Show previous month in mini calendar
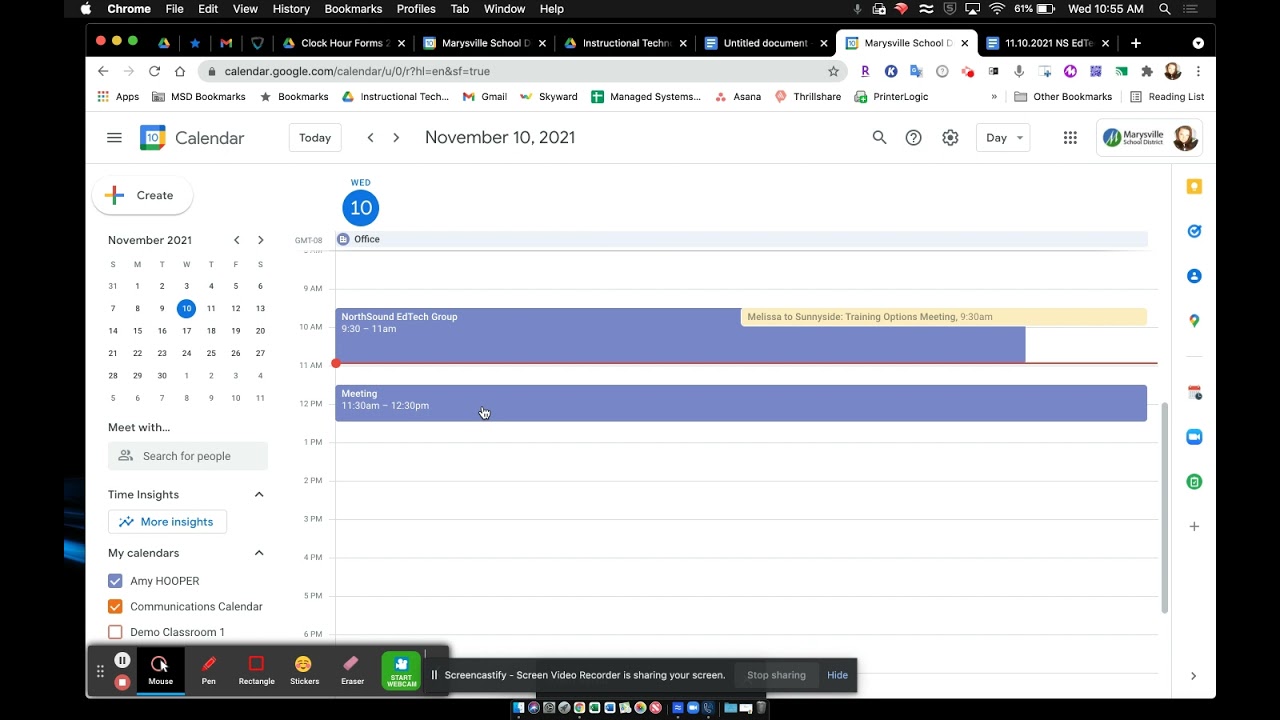Screen dimensions: 1280x720 [x=236, y=240]
